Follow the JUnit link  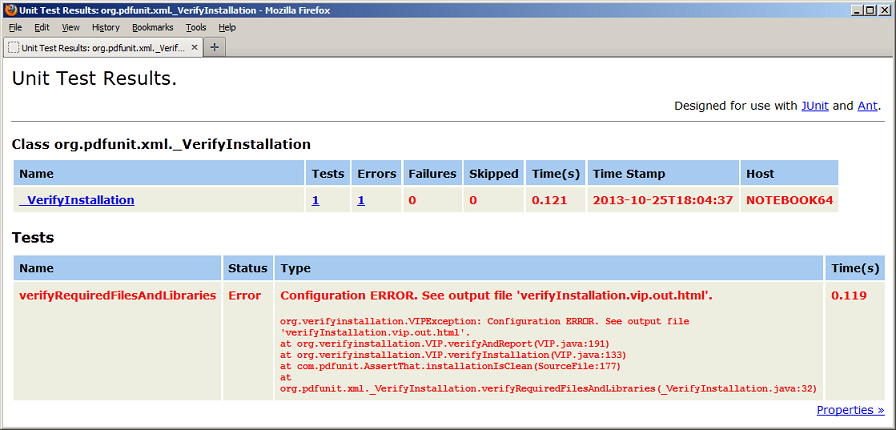(x=814, y=106)
